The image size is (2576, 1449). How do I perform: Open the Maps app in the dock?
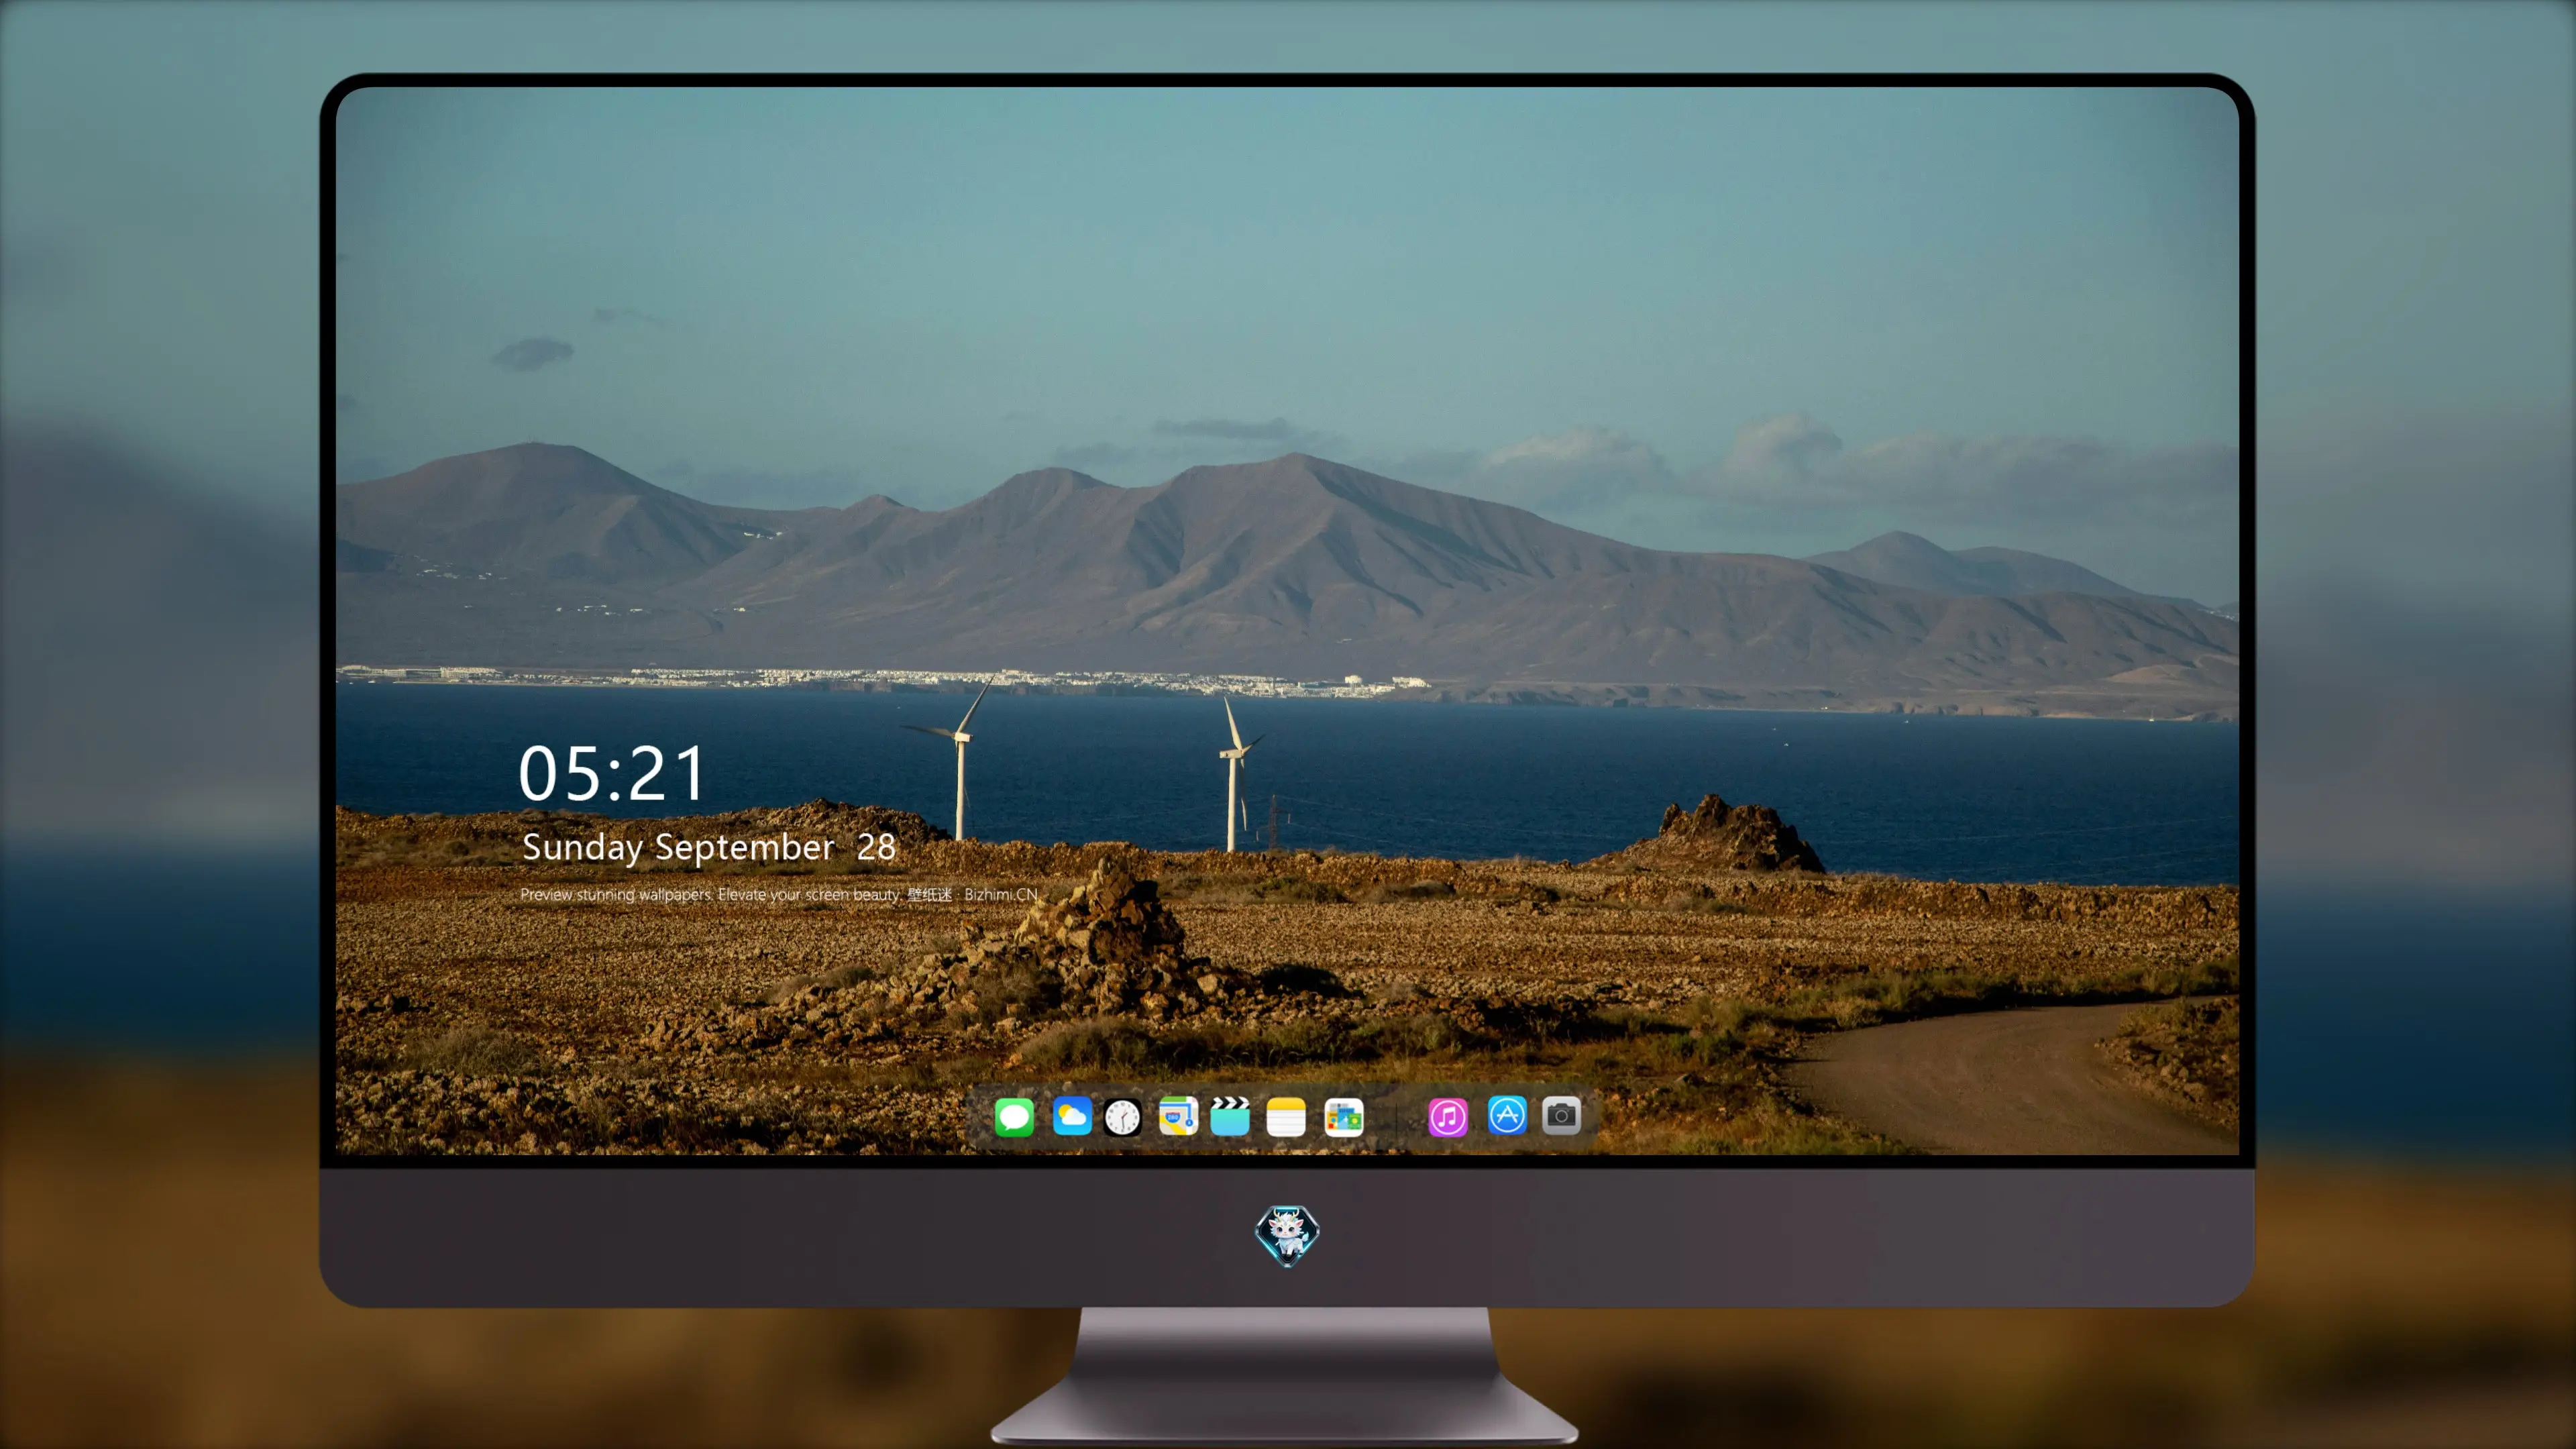click(x=1178, y=1116)
